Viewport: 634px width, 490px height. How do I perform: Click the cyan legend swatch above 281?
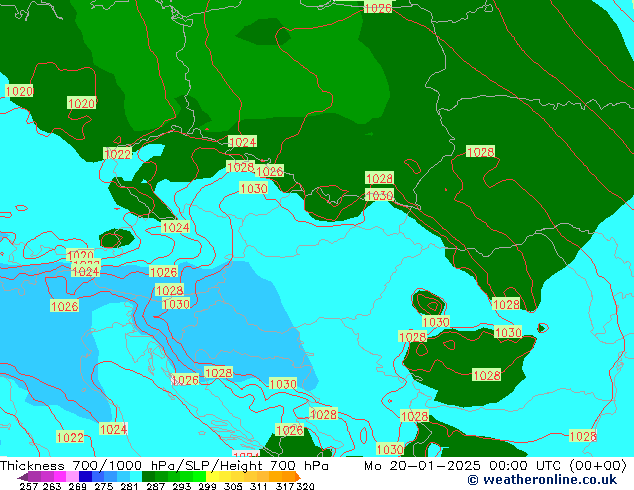(x=136, y=476)
